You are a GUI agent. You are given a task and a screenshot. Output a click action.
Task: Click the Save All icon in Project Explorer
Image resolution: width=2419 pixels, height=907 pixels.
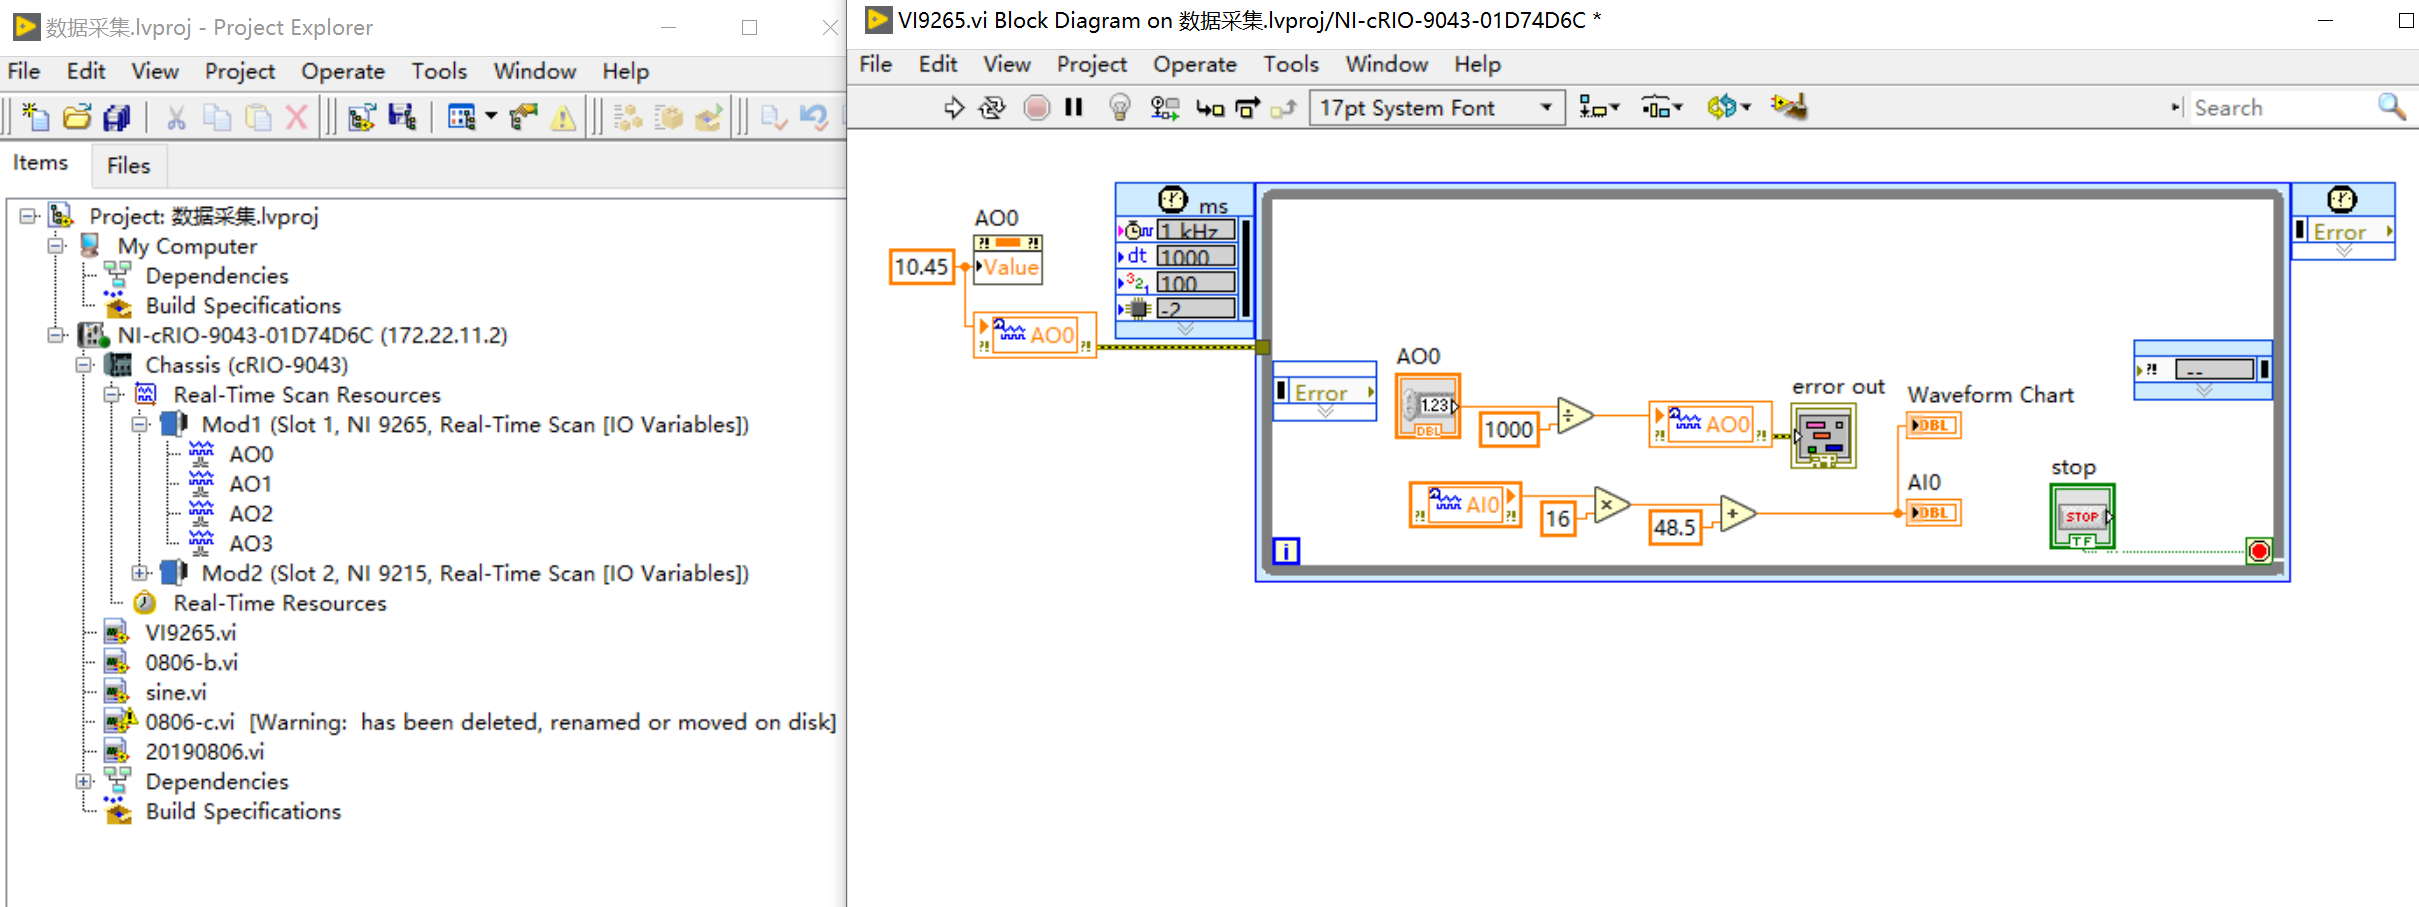click(117, 116)
